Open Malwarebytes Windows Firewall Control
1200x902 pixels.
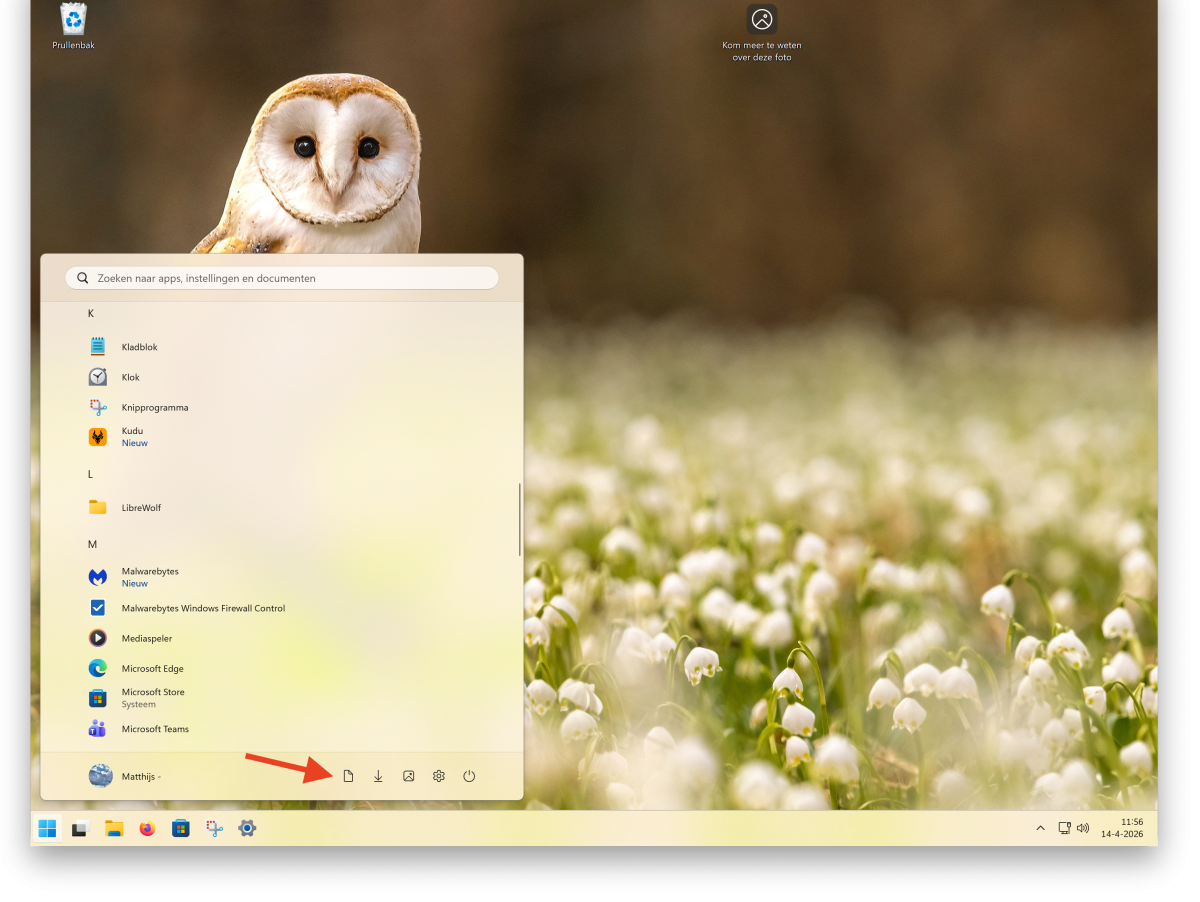tap(203, 608)
